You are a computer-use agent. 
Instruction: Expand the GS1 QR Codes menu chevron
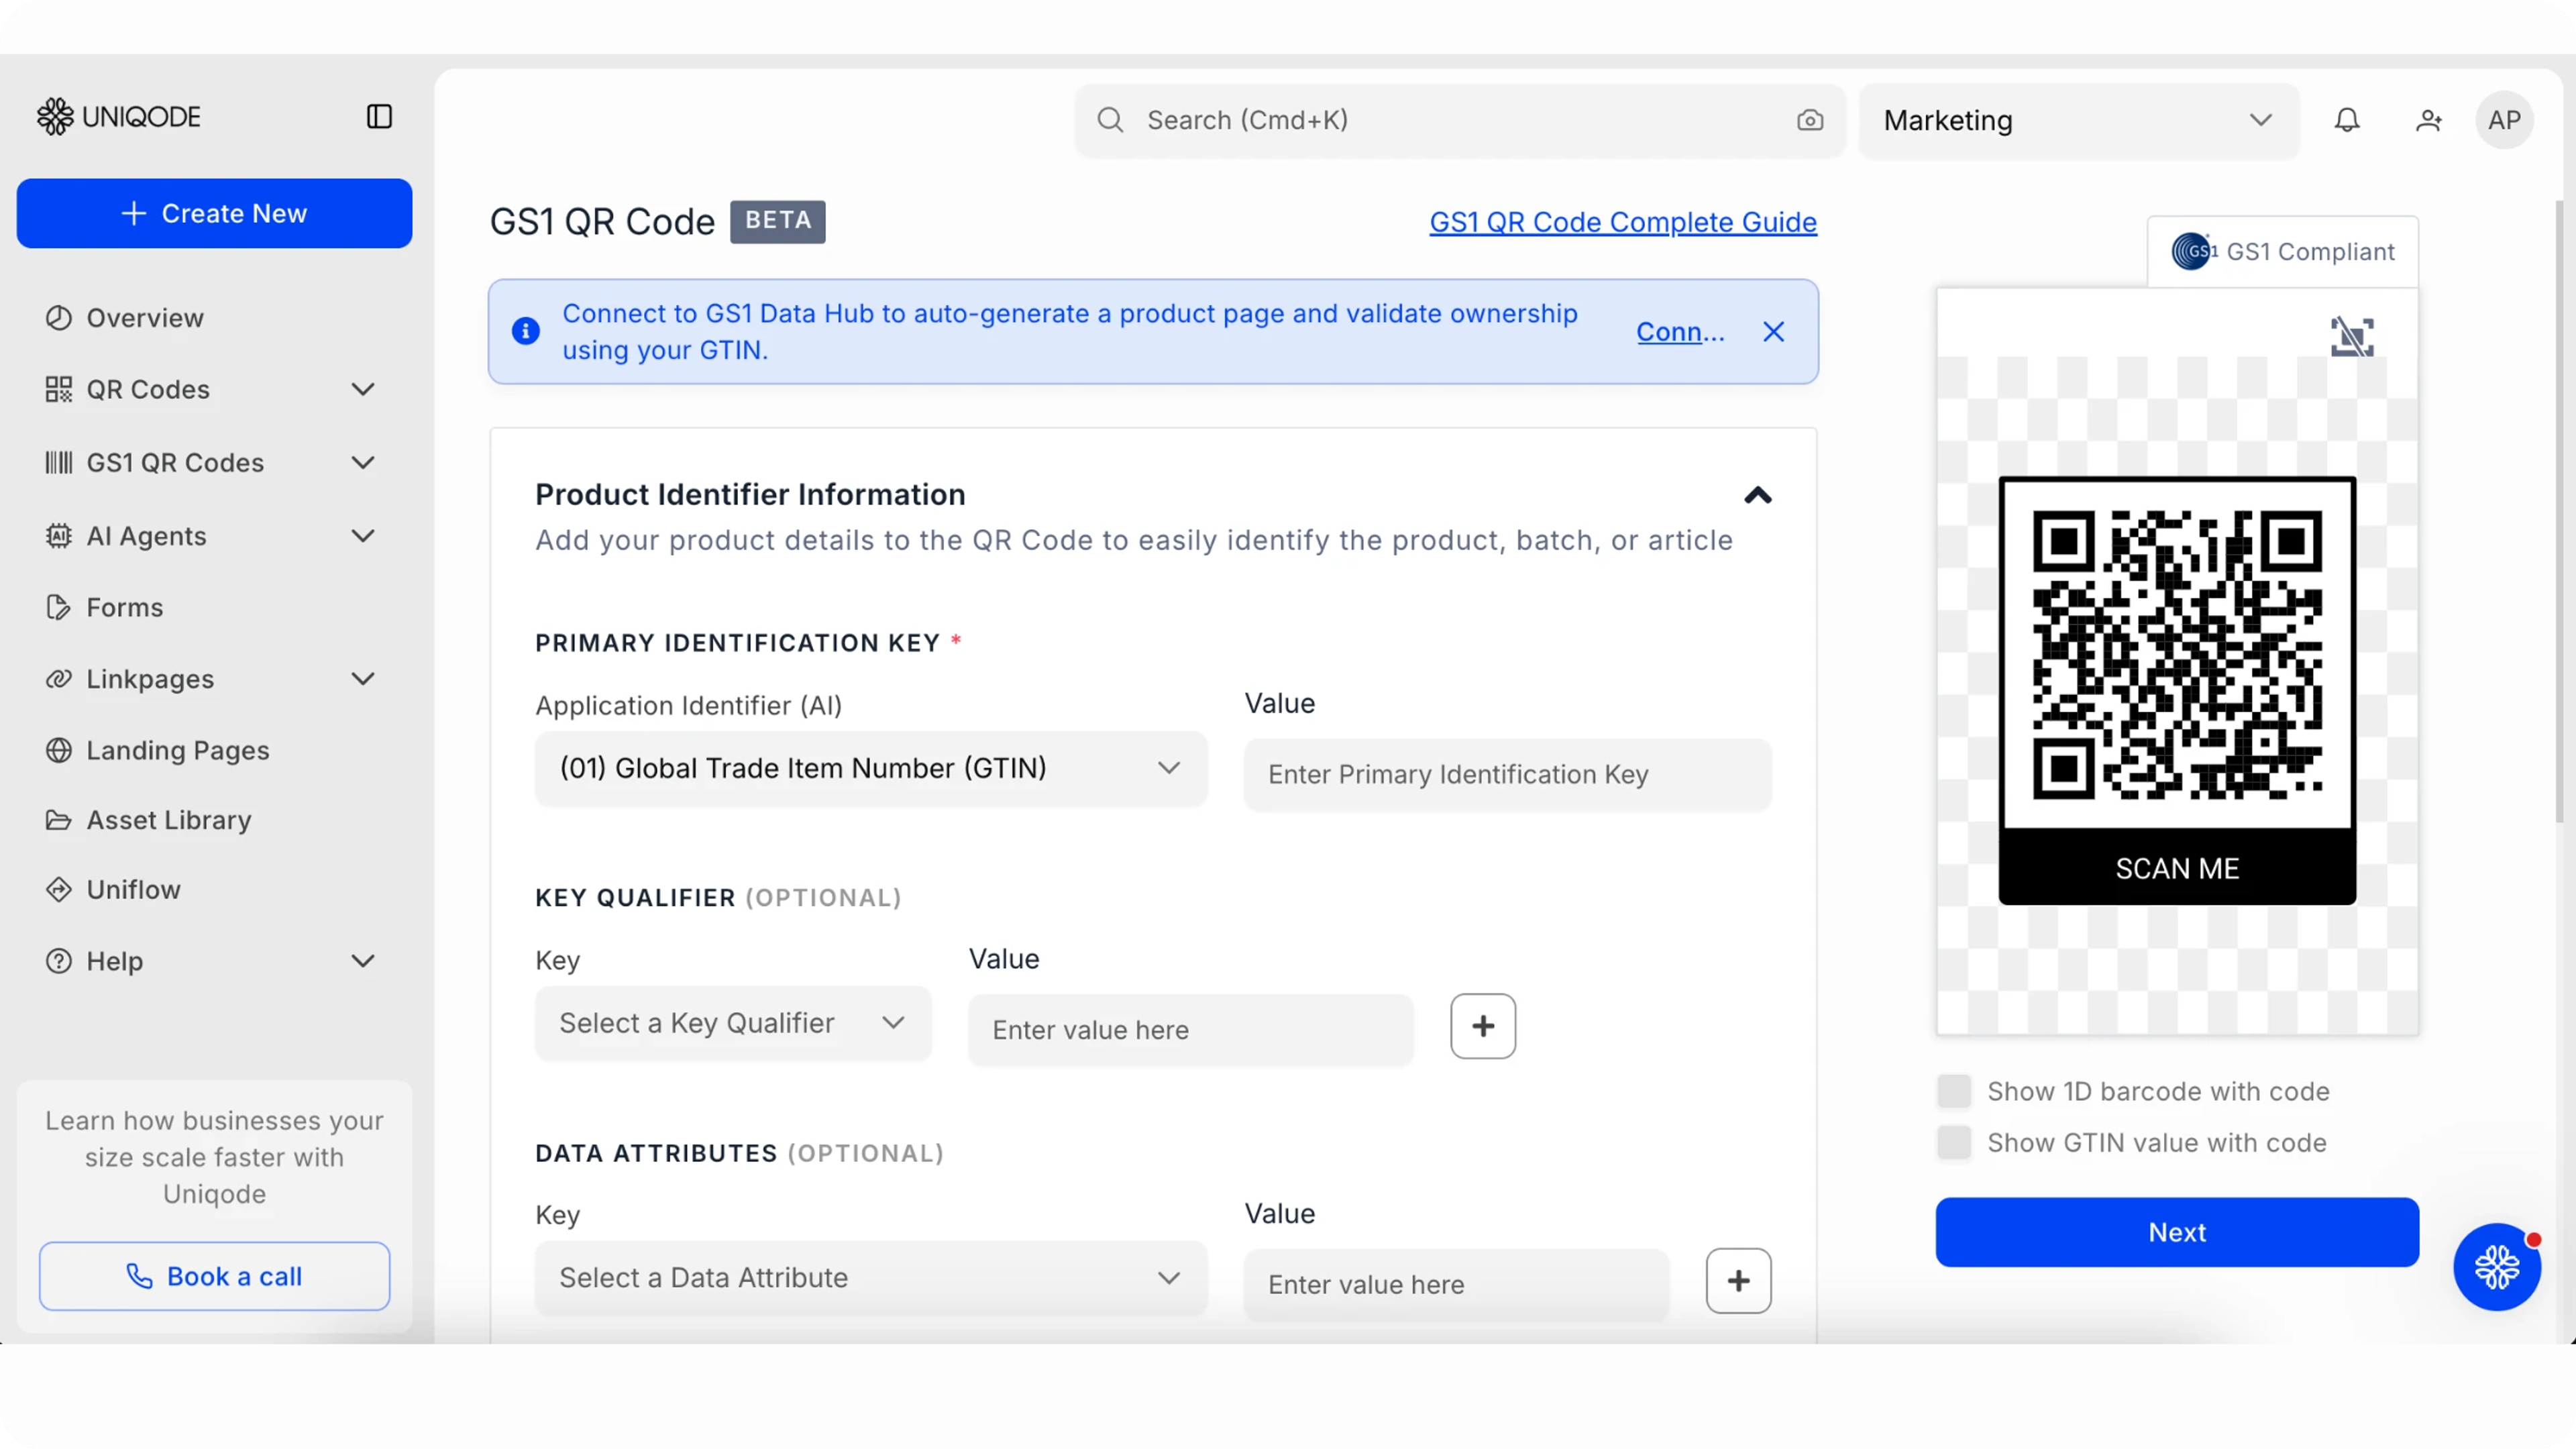(x=363, y=462)
